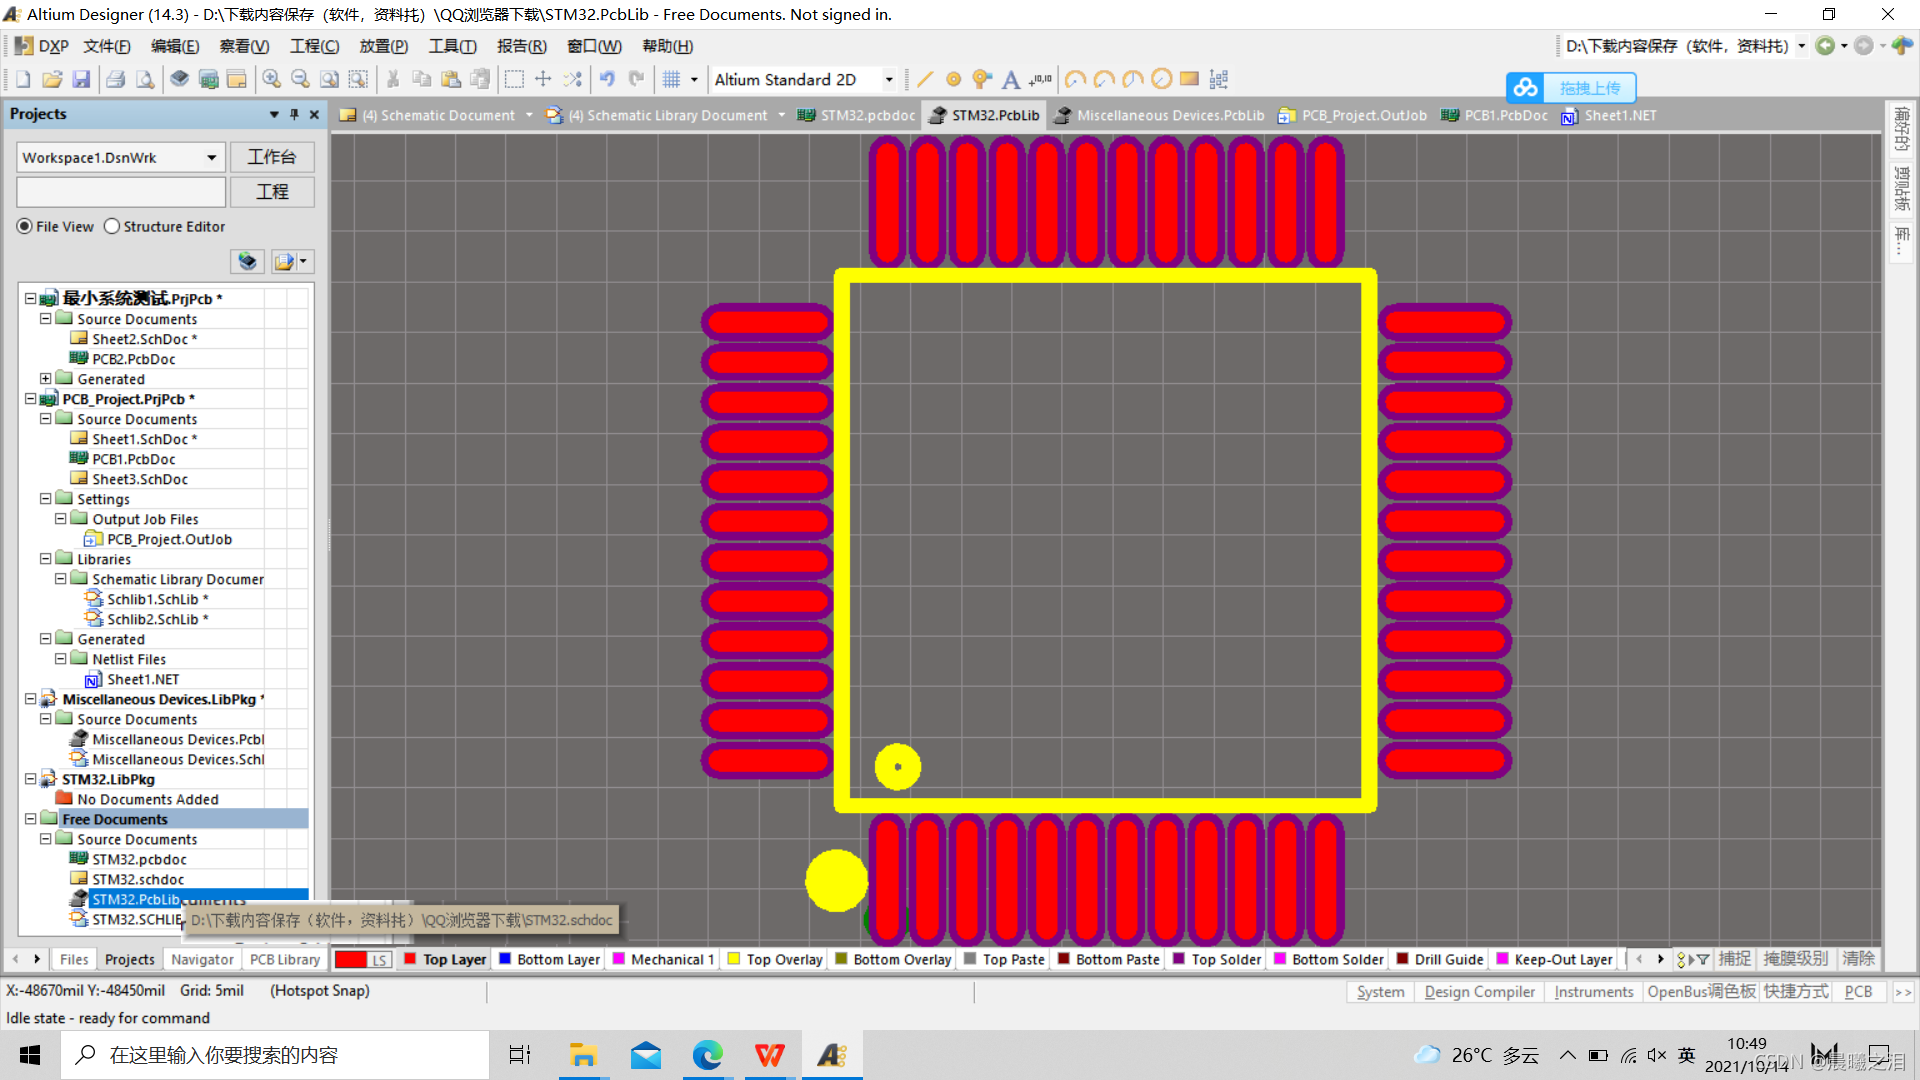The height and width of the screenshot is (1080, 1920).
Task: Open the Workspace1.DsnWrk dropdown
Action: 211,158
